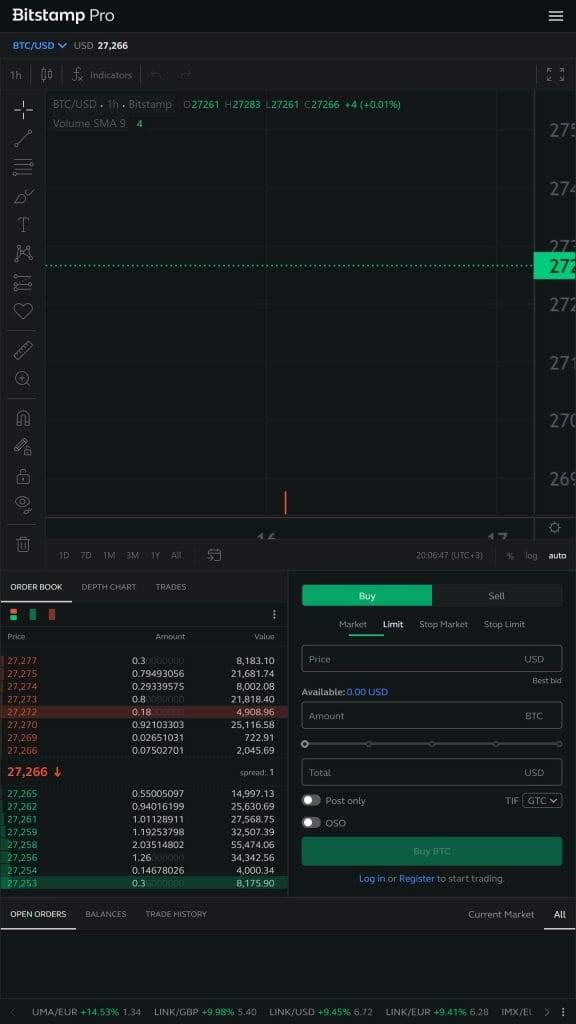
Task: Select the crosshair cursor tool
Action: tap(23, 110)
